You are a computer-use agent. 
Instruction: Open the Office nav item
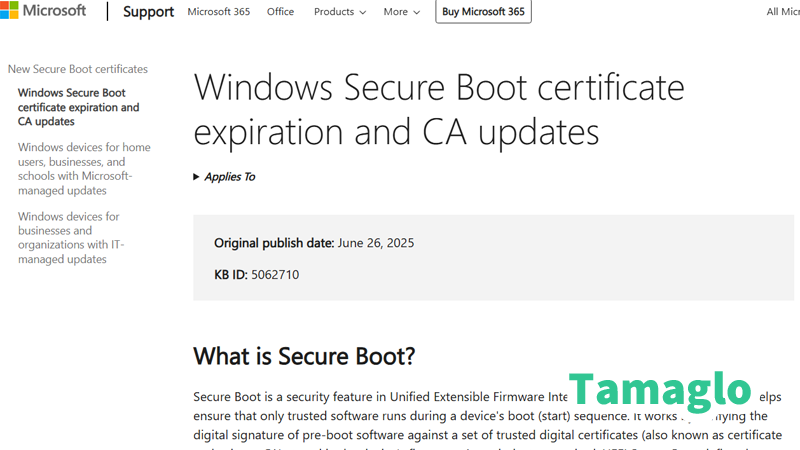click(x=280, y=12)
